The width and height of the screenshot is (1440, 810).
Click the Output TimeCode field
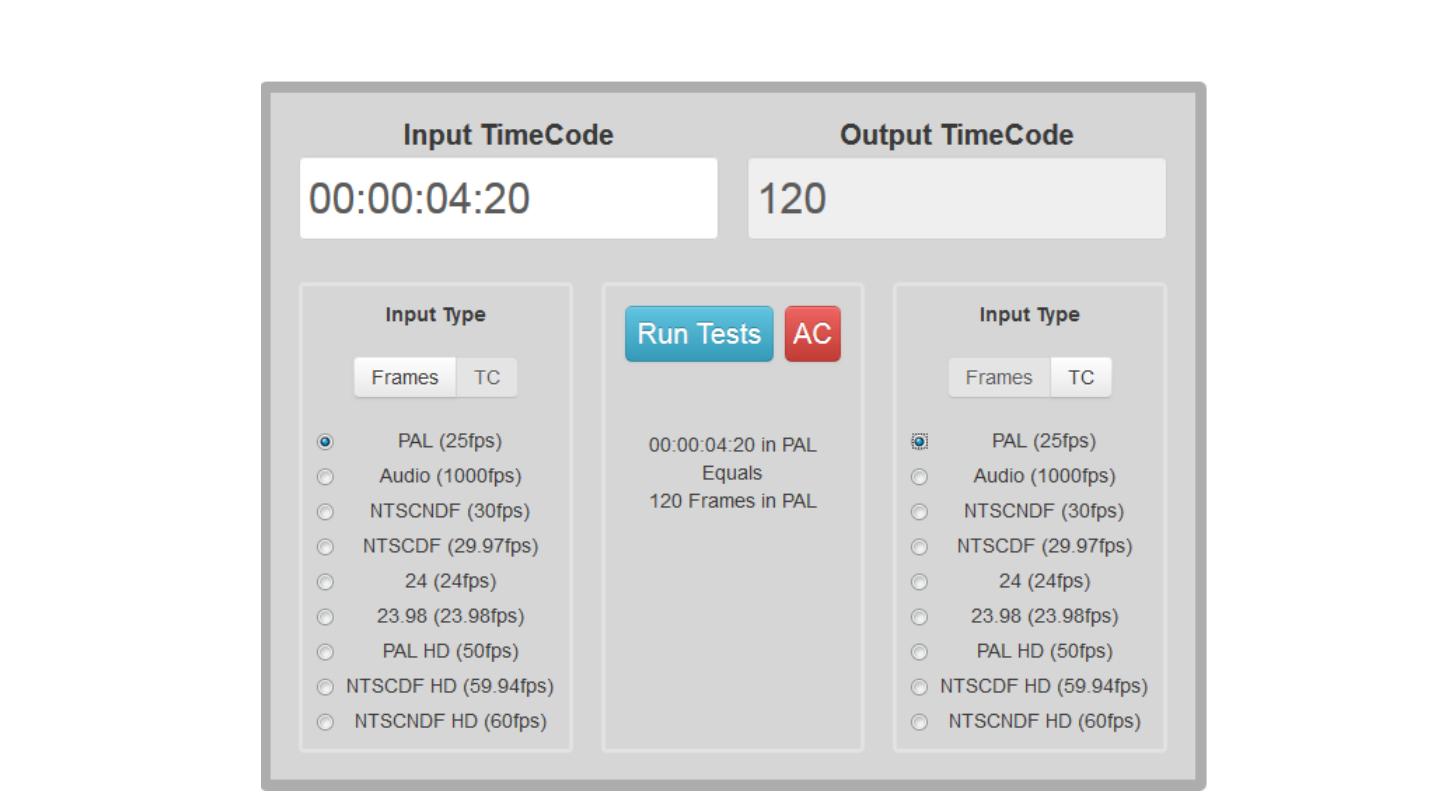(x=956, y=198)
